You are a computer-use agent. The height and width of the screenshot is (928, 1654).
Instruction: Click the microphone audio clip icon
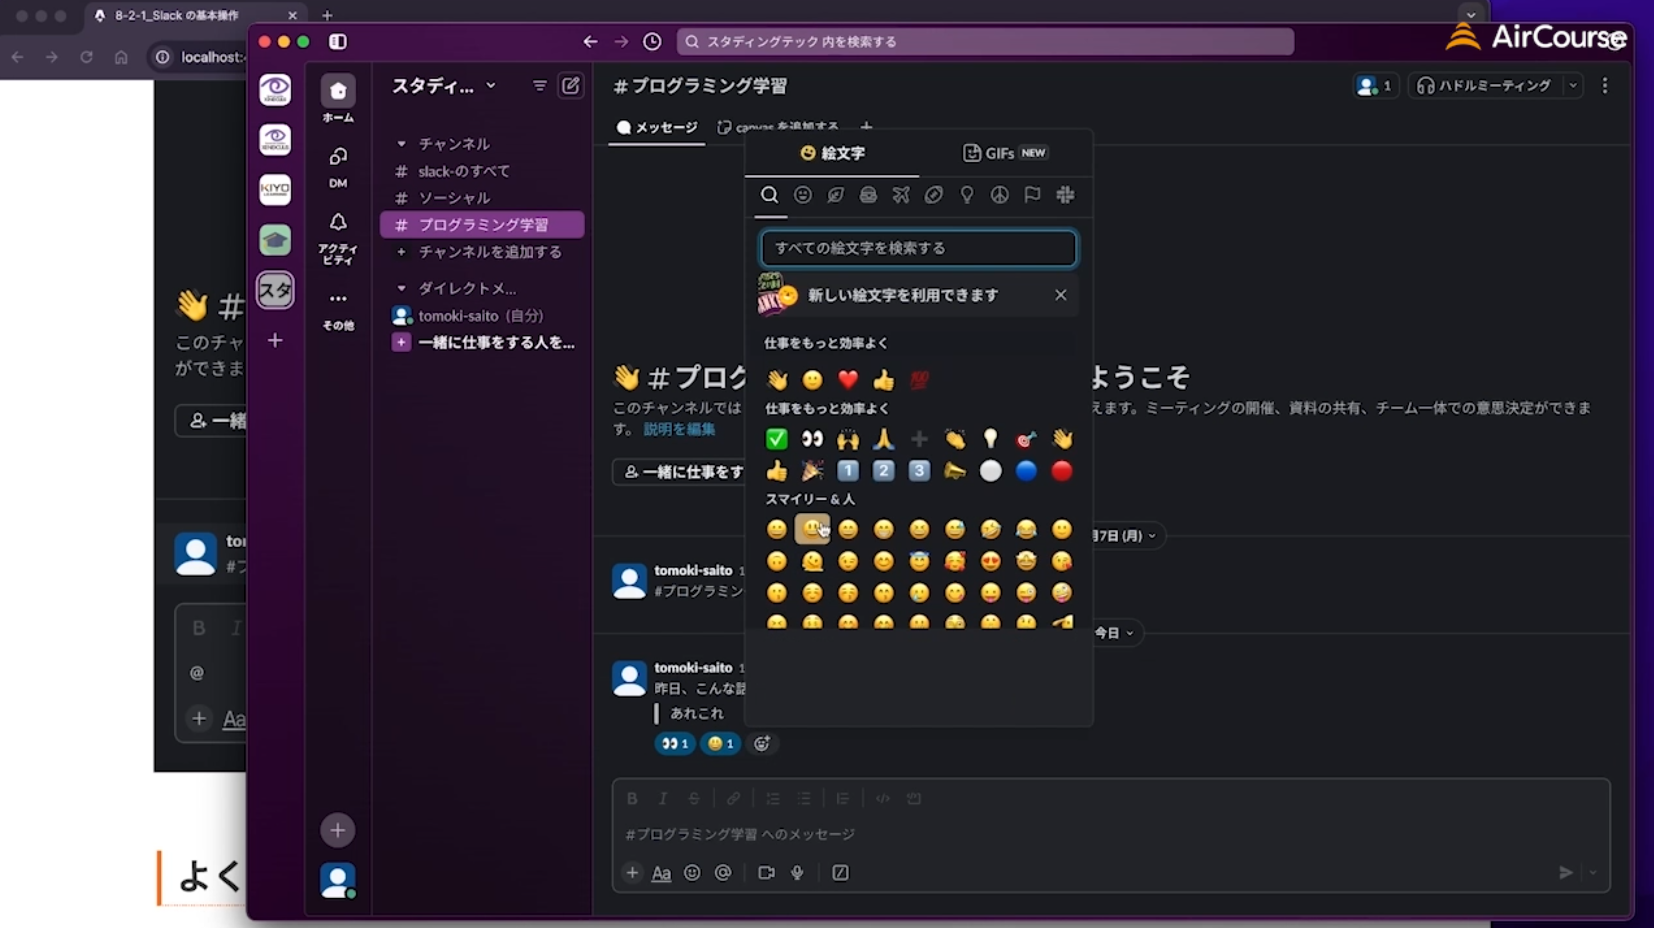click(x=797, y=873)
